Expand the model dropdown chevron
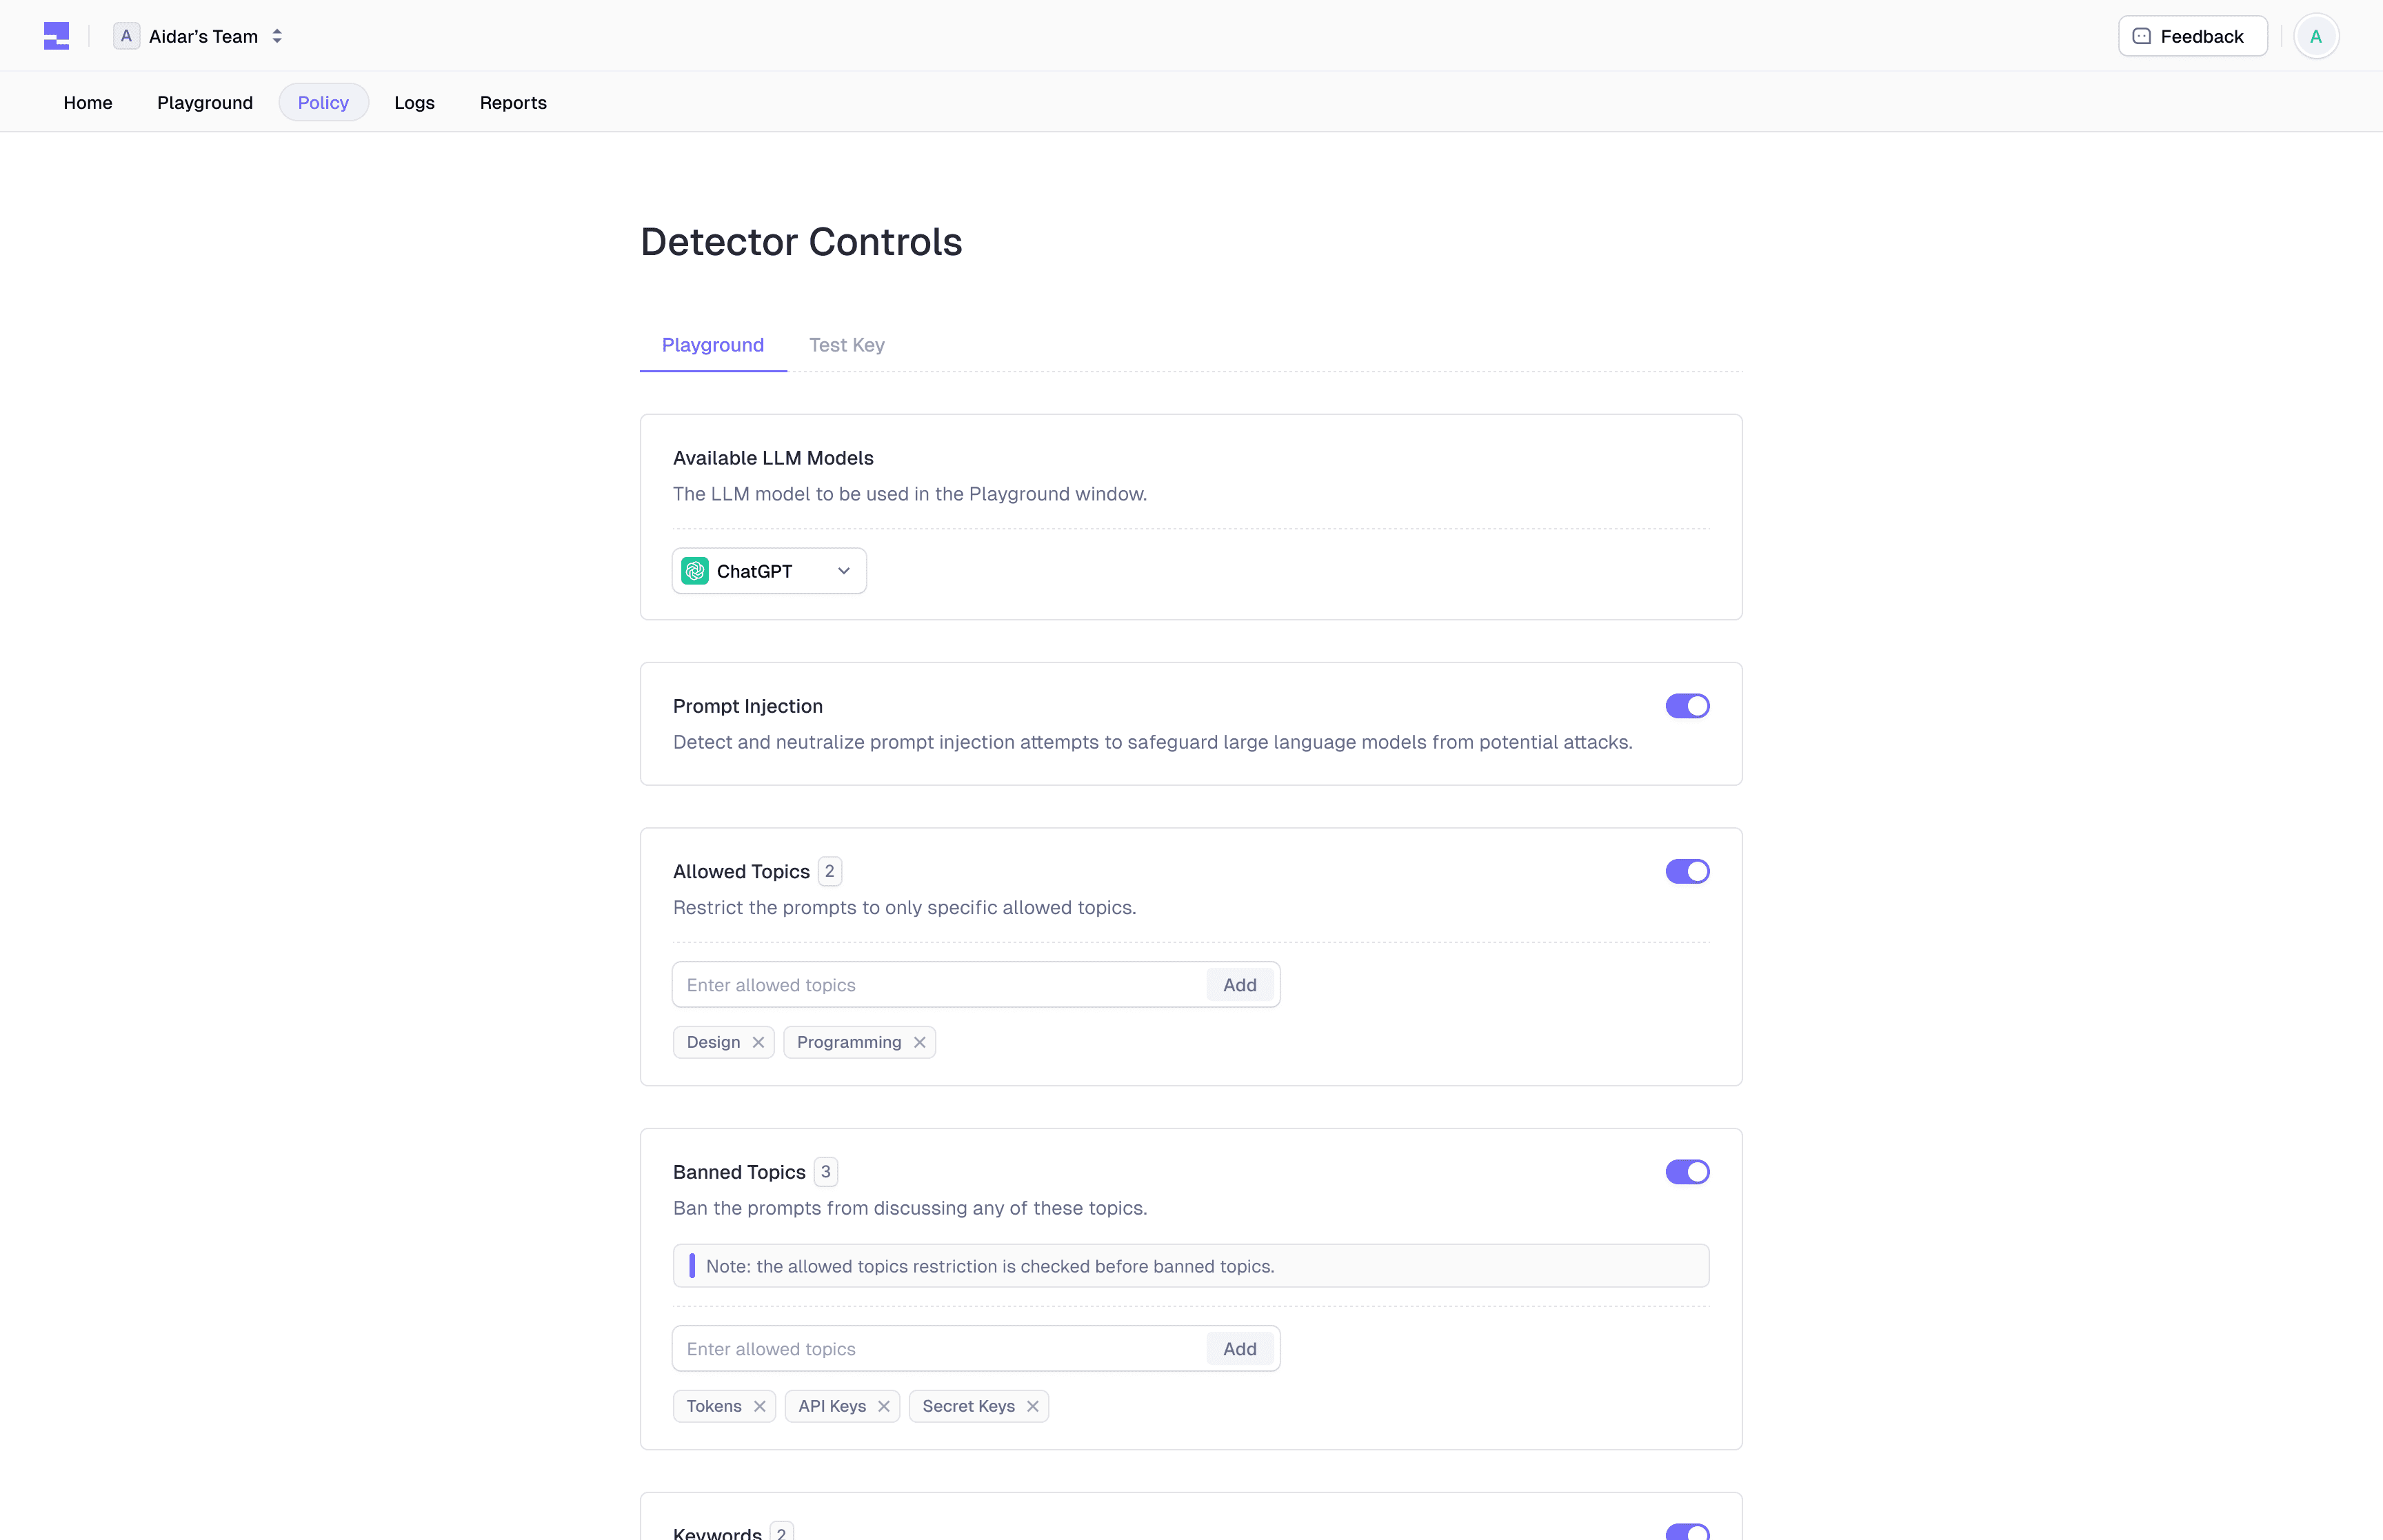The height and width of the screenshot is (1540, 2383). (x=843, y=570)
